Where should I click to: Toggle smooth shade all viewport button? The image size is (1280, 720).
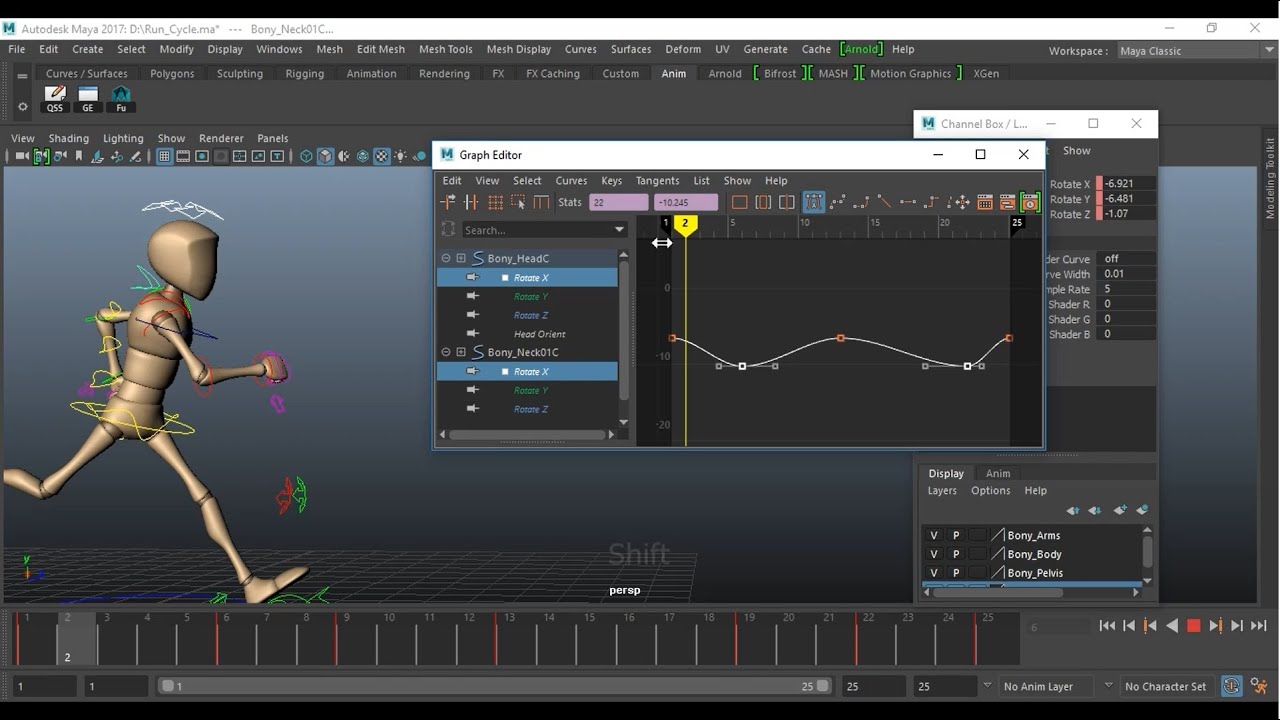[x=326, y=156]
